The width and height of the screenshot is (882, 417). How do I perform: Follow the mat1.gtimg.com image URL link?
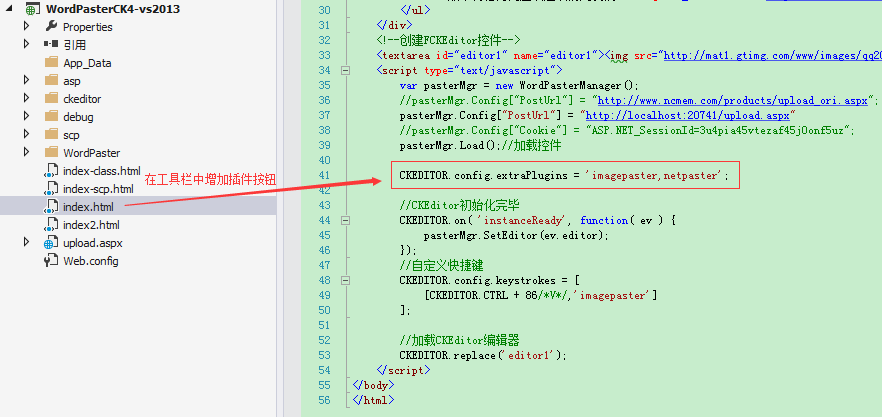click(772, 55)
